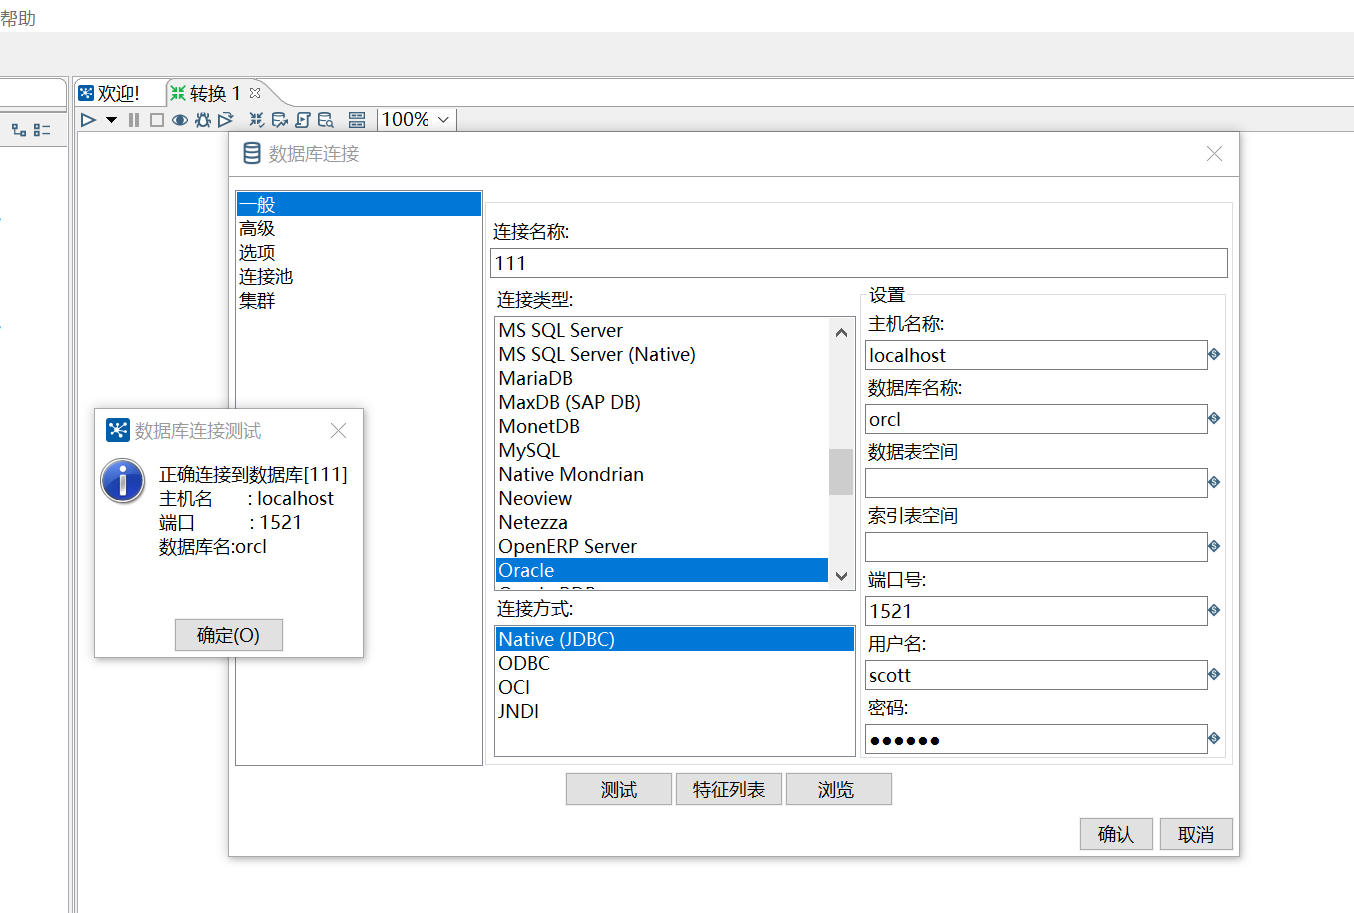Run the transformation with the play icon
Screen dimensions: 1354x913
click(x=87, y=119)
